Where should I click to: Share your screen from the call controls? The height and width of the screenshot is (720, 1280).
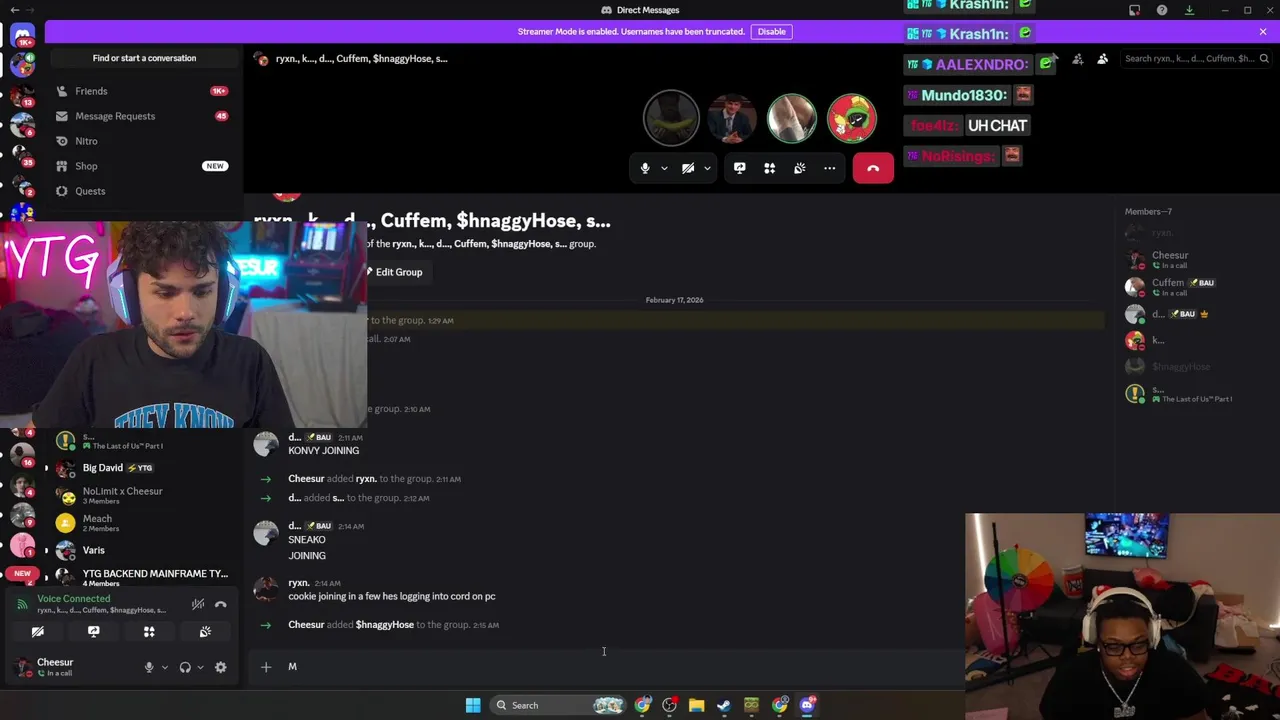click(739, 168)
